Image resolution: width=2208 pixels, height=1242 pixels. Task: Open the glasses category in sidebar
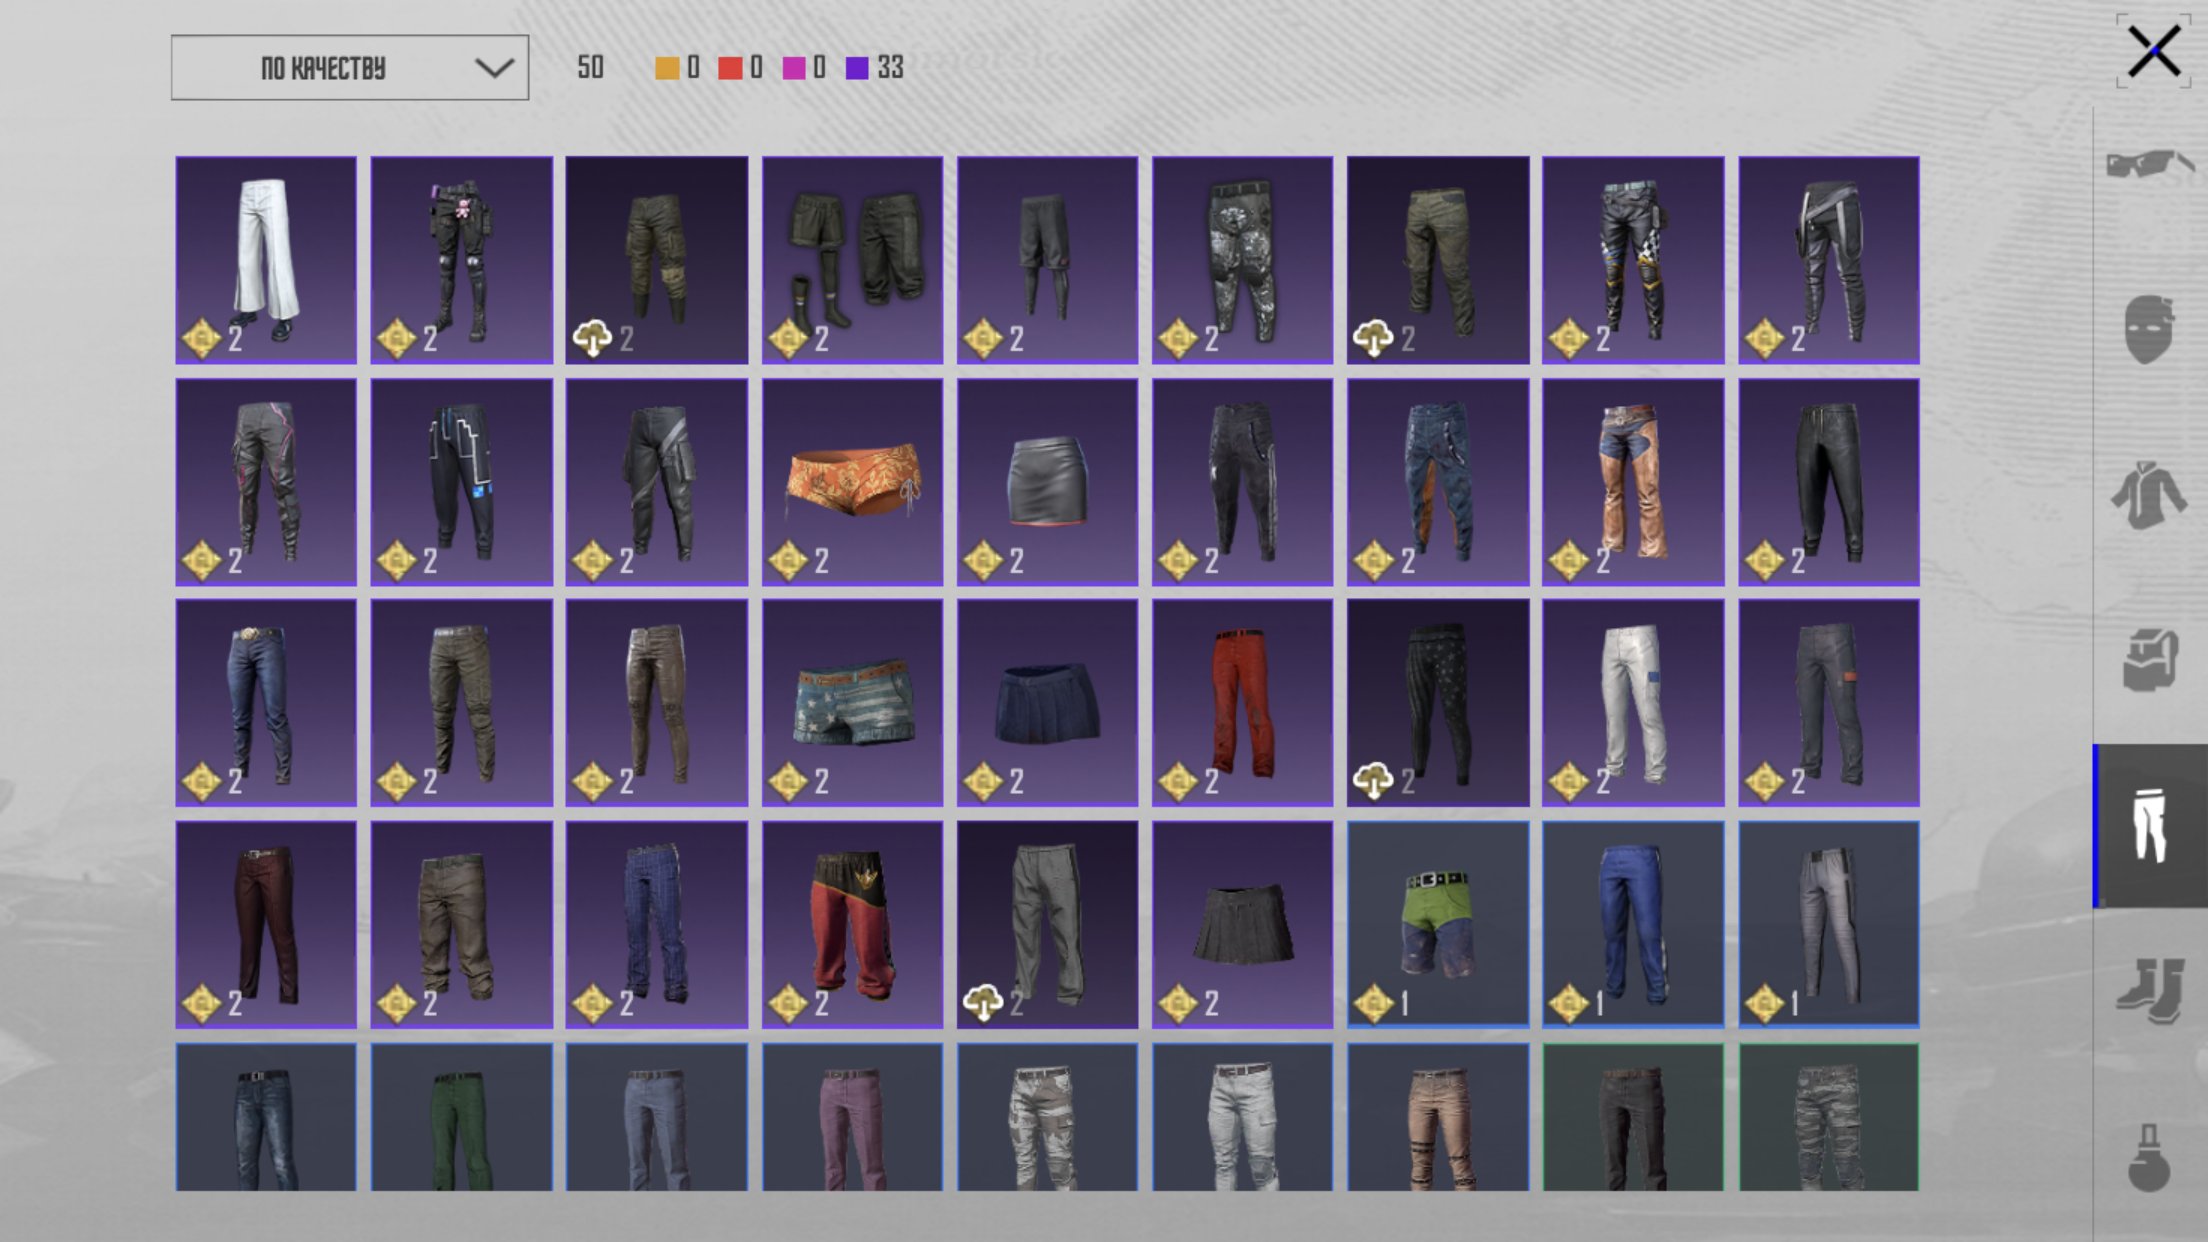pyautogui.click(x=2149, y=164)
